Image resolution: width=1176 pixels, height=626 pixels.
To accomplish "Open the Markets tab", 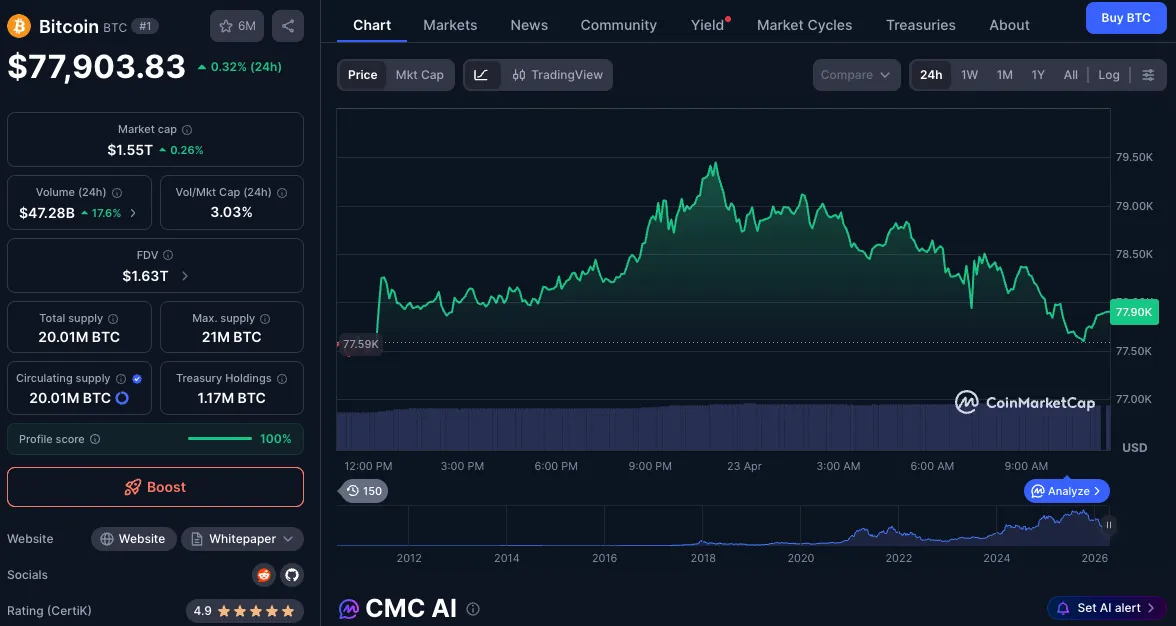I will (450, 25).
